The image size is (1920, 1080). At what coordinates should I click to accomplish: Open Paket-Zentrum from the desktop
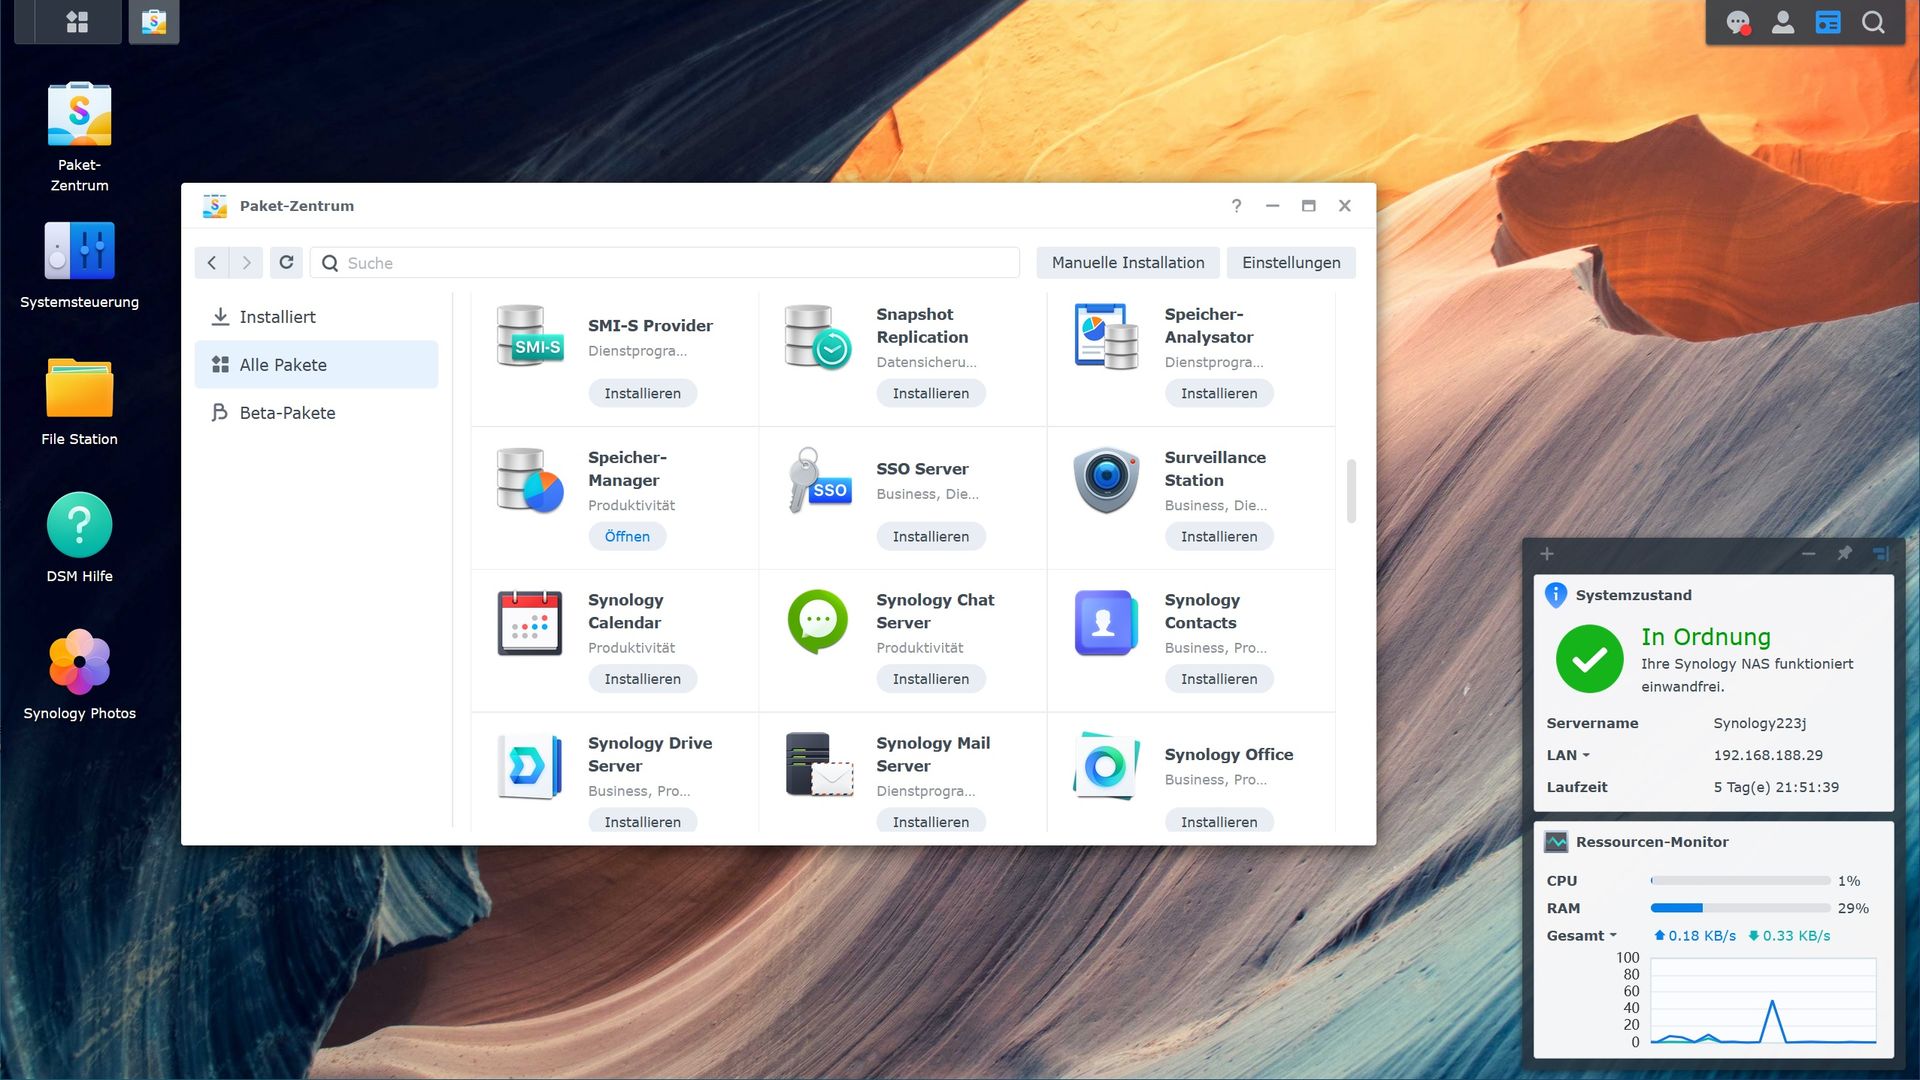tap(78, 113)
